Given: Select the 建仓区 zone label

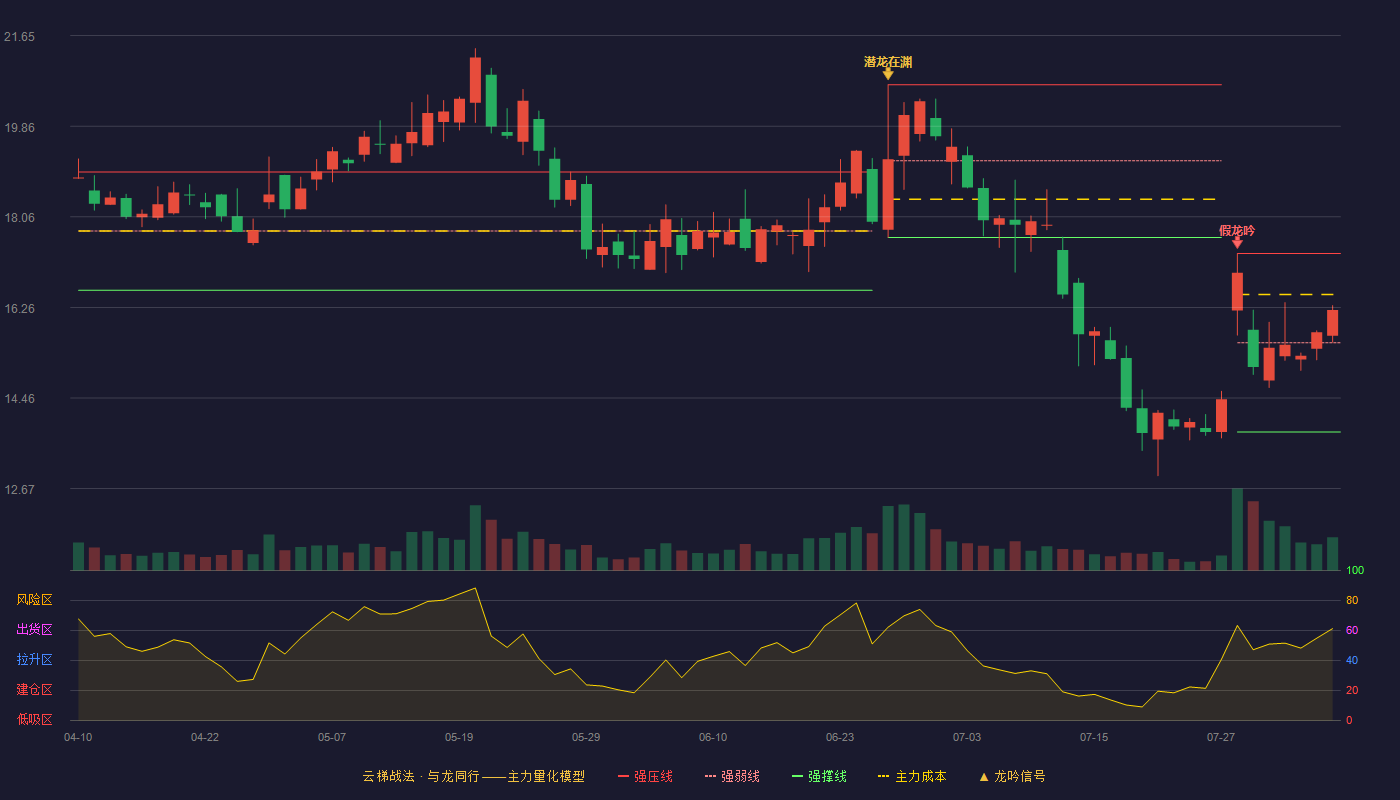Looking at the screenshot, I should [34, 690].
